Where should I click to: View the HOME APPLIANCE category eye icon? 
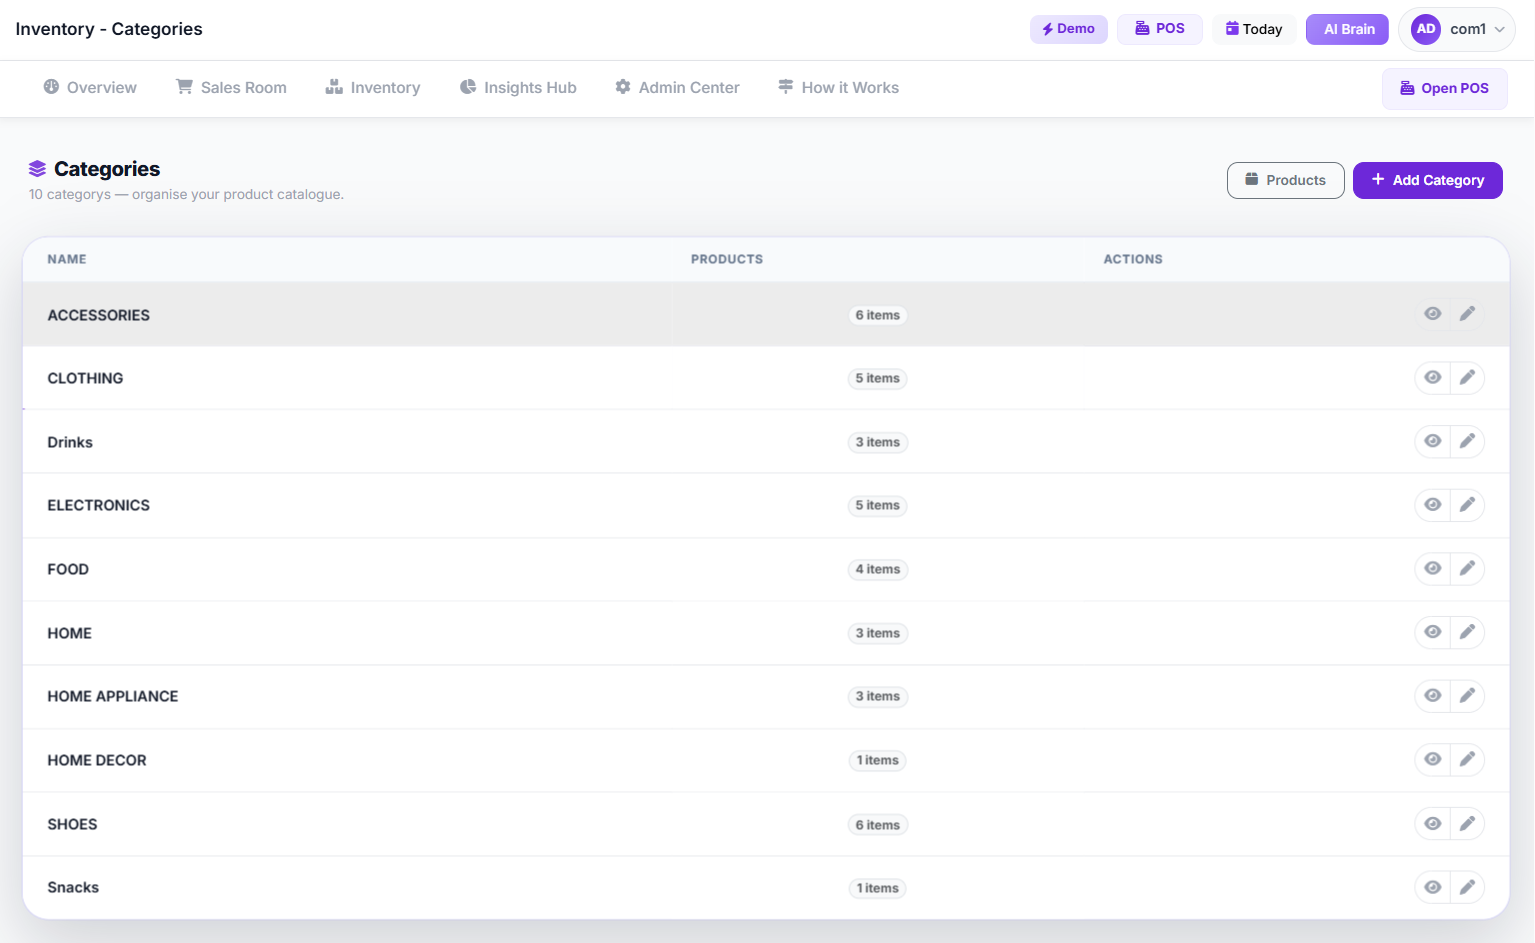coord(1433,695)
